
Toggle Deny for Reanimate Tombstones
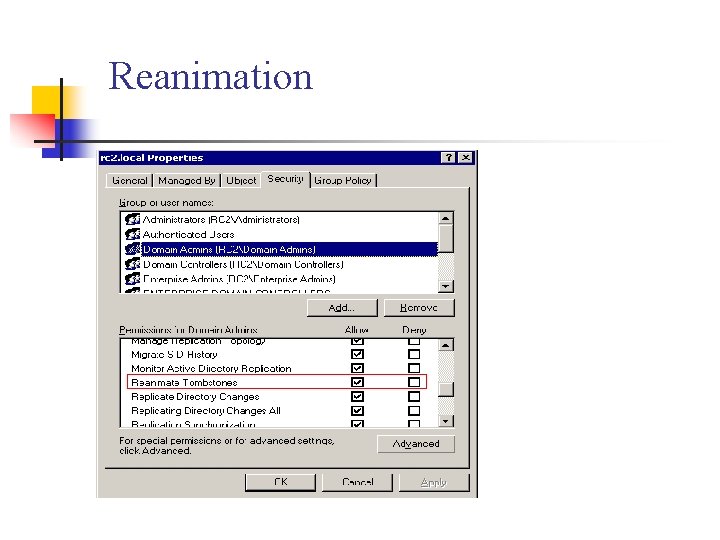[414, 382]
